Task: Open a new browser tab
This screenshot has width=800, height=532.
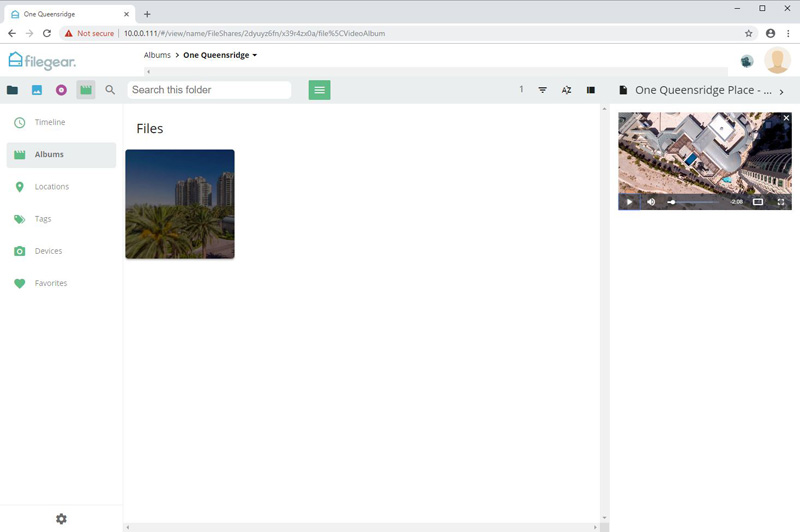Action: point(147,14)
